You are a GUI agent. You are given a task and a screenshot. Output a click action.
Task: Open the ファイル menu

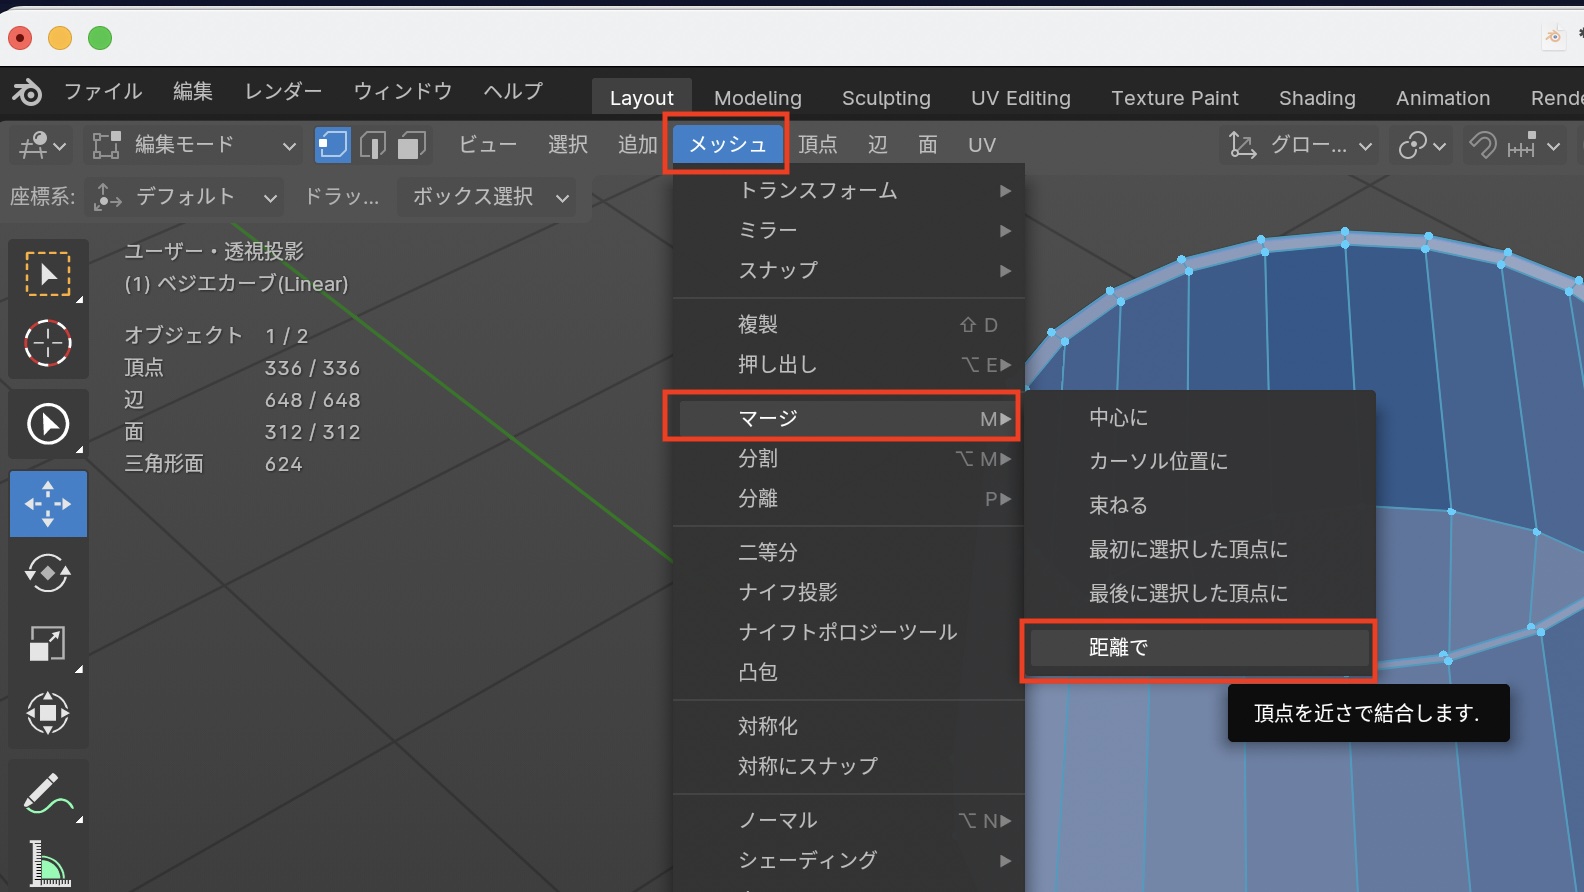click(x=103, y=91)
